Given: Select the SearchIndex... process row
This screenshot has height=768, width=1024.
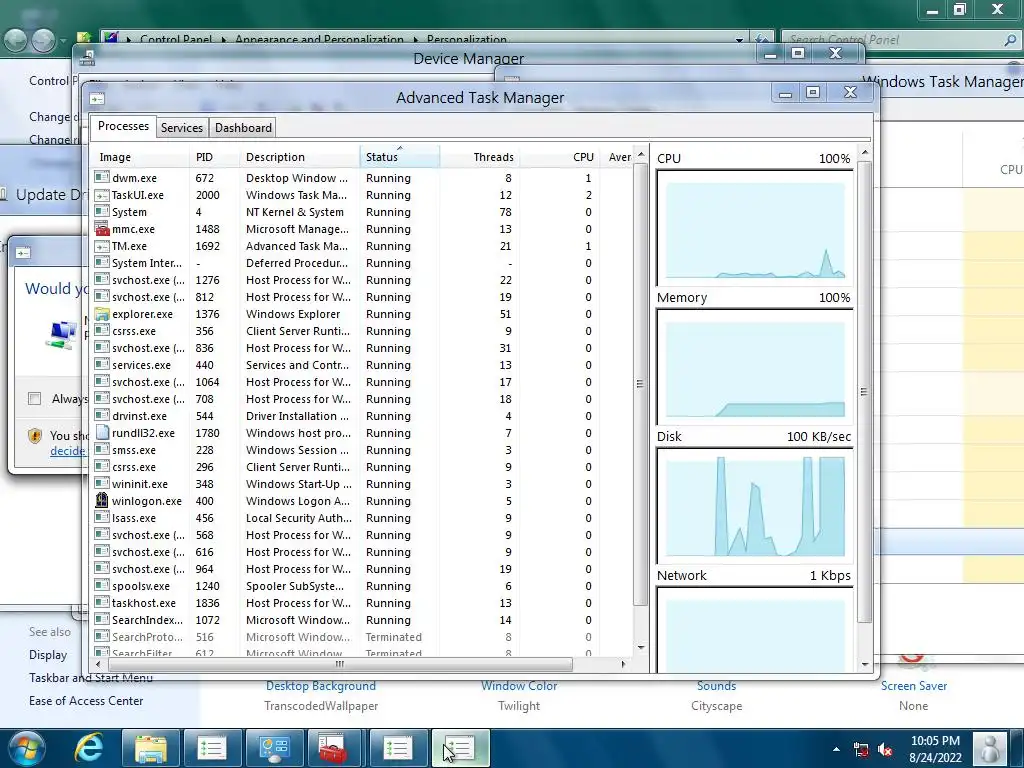Looking at the screenshot, I should (362, 620).
